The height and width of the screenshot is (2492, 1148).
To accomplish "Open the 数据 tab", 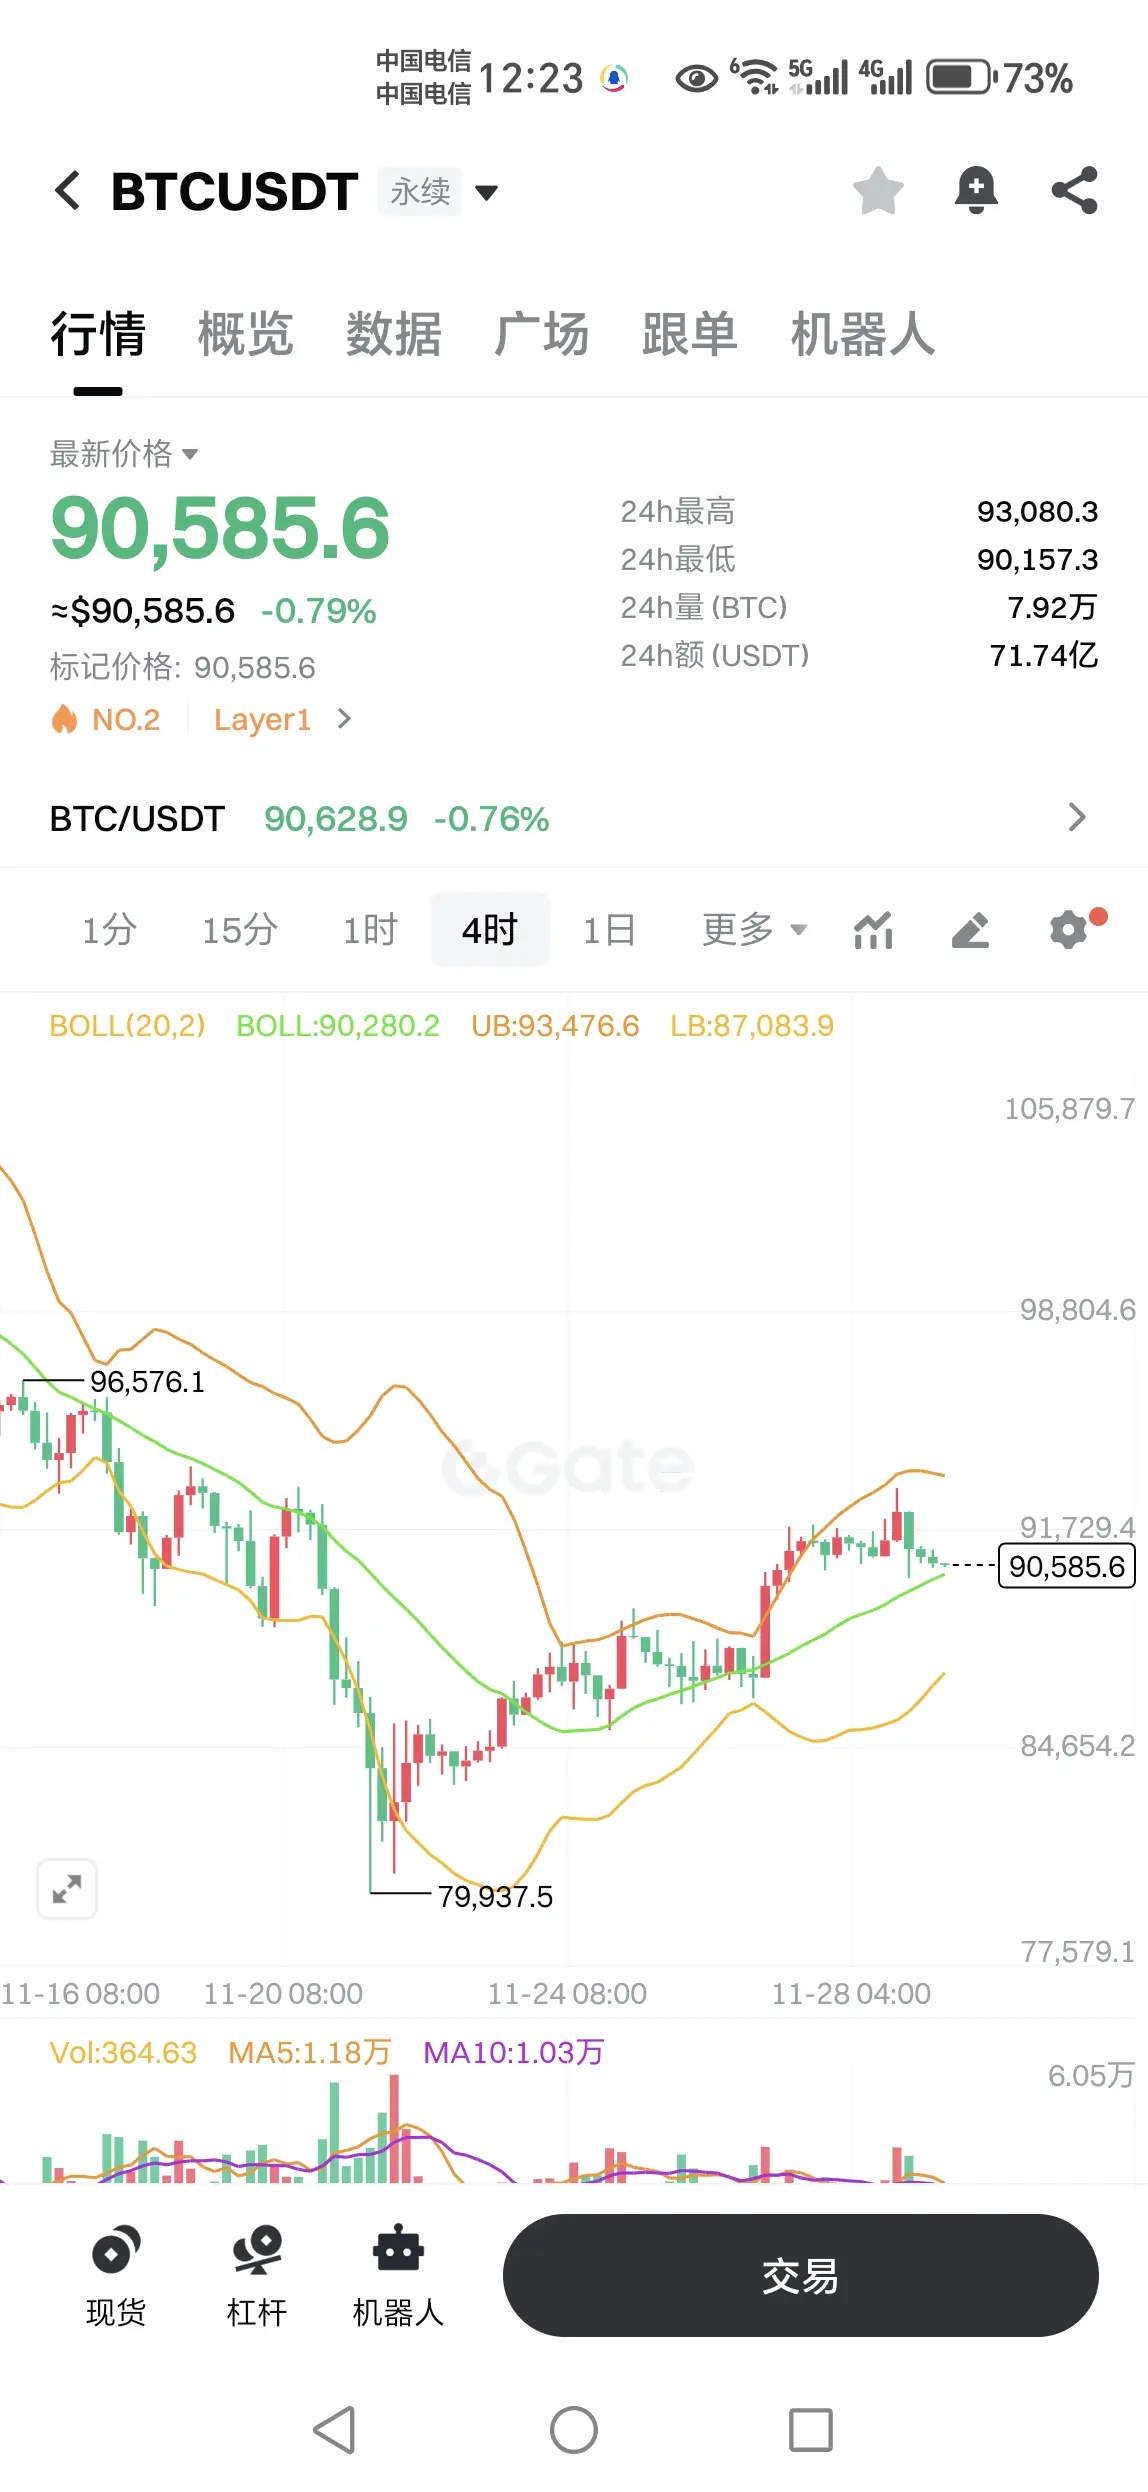I will point(394,334).
